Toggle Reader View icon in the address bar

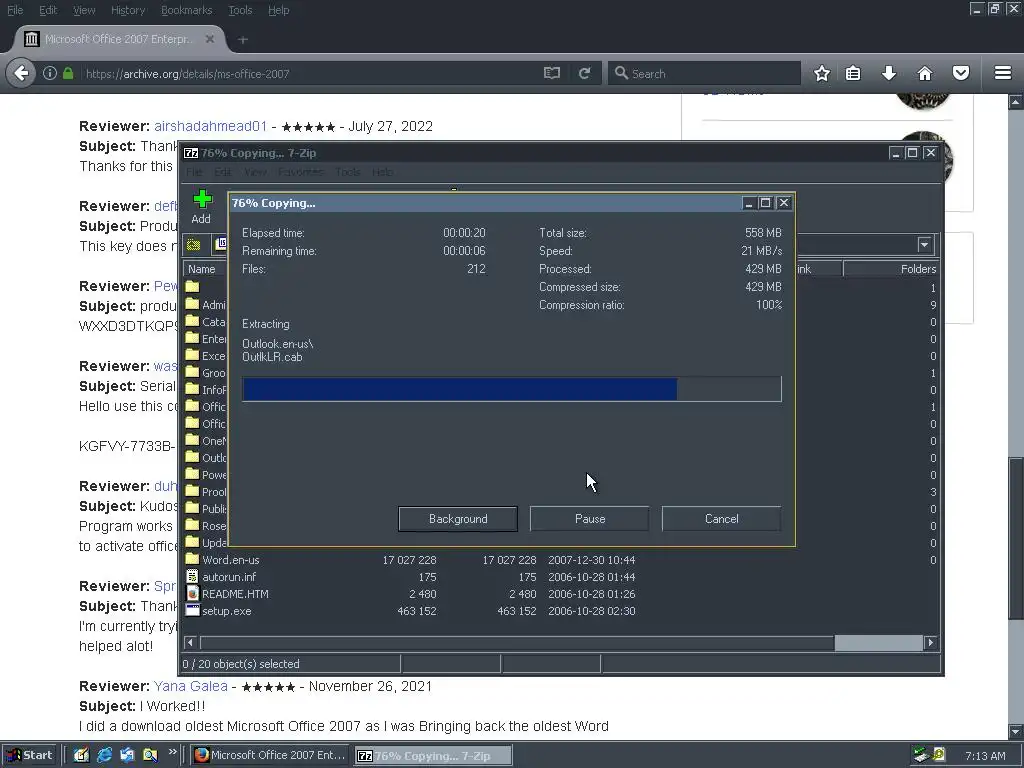[x=552, y=73]
